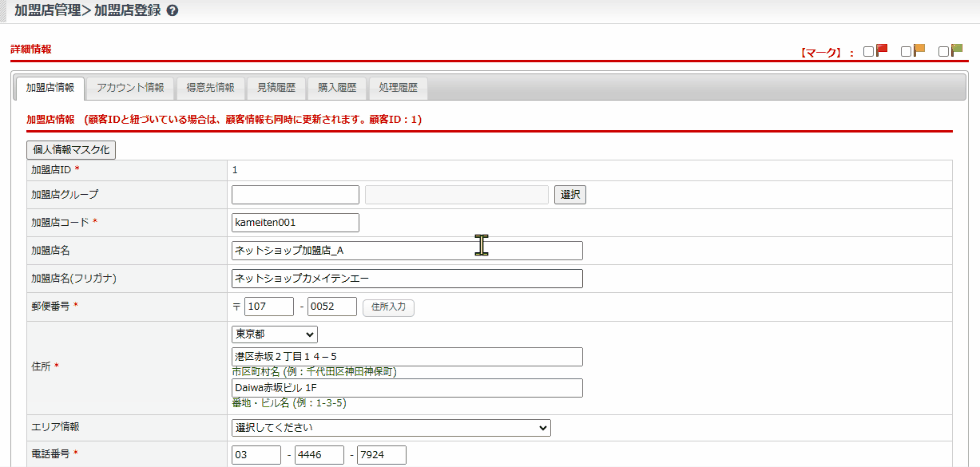The width and height of the screenshot is (980, 467).
Task: Click the 詳細情報 section heading
Action: click(31, 49)
